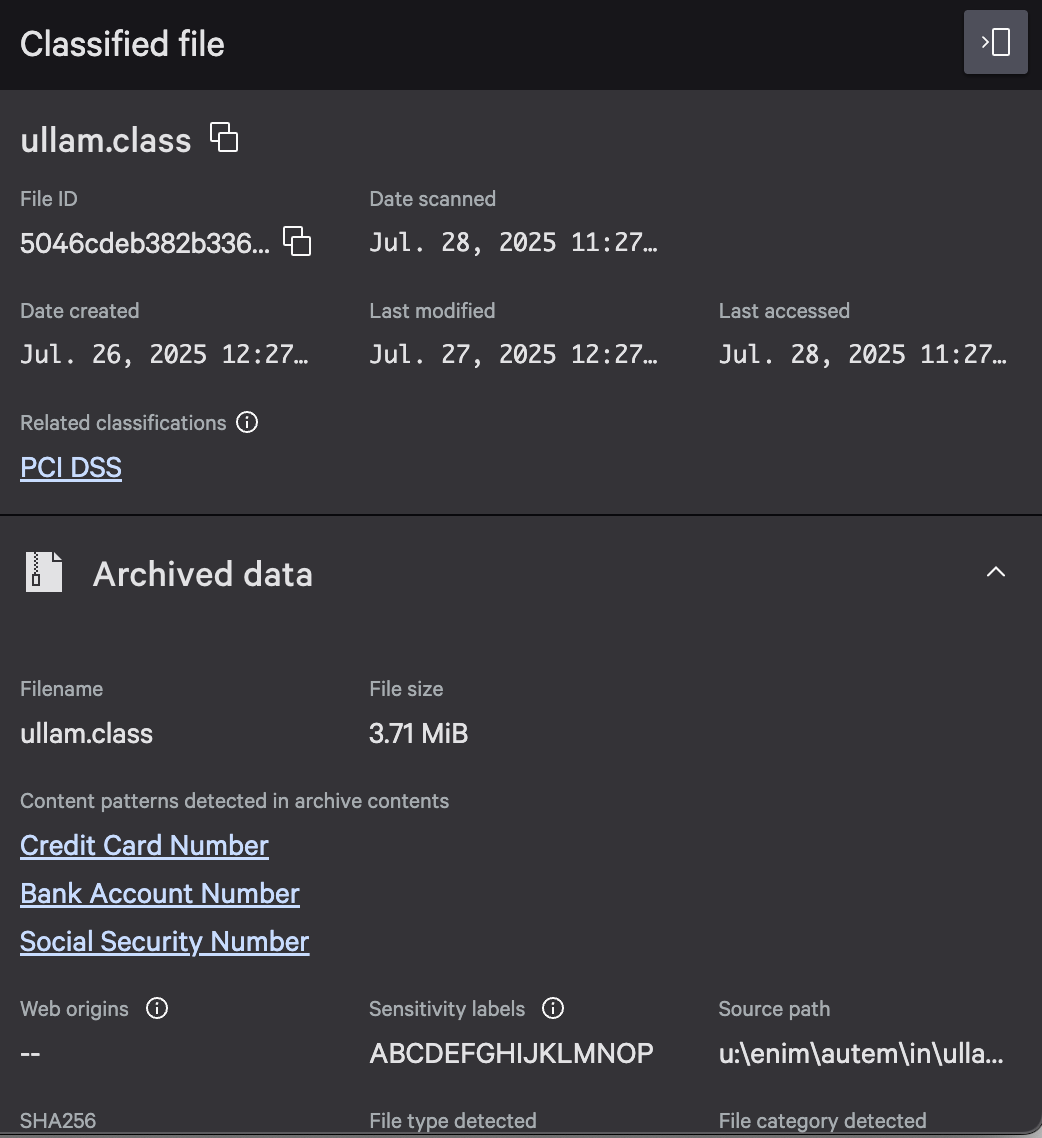Open the Social Security Number pattern
The height and width of the screenshot is (1138, 1042).
click(164, 941)
